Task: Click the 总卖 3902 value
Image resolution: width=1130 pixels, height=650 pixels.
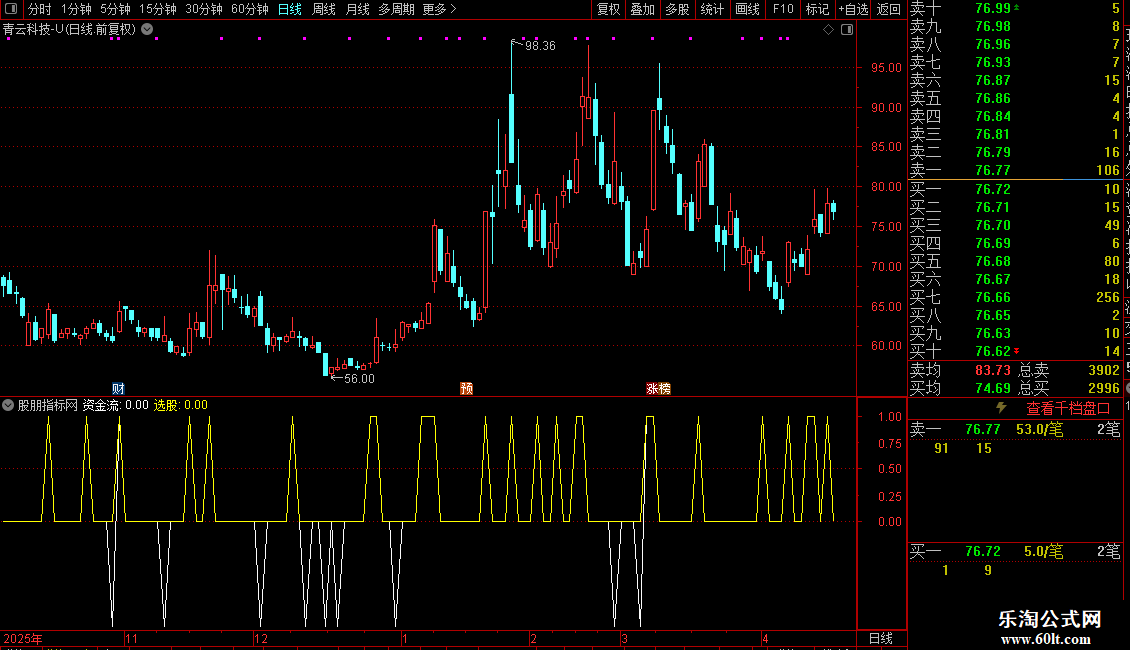Action: click(x=1104, y=370)
